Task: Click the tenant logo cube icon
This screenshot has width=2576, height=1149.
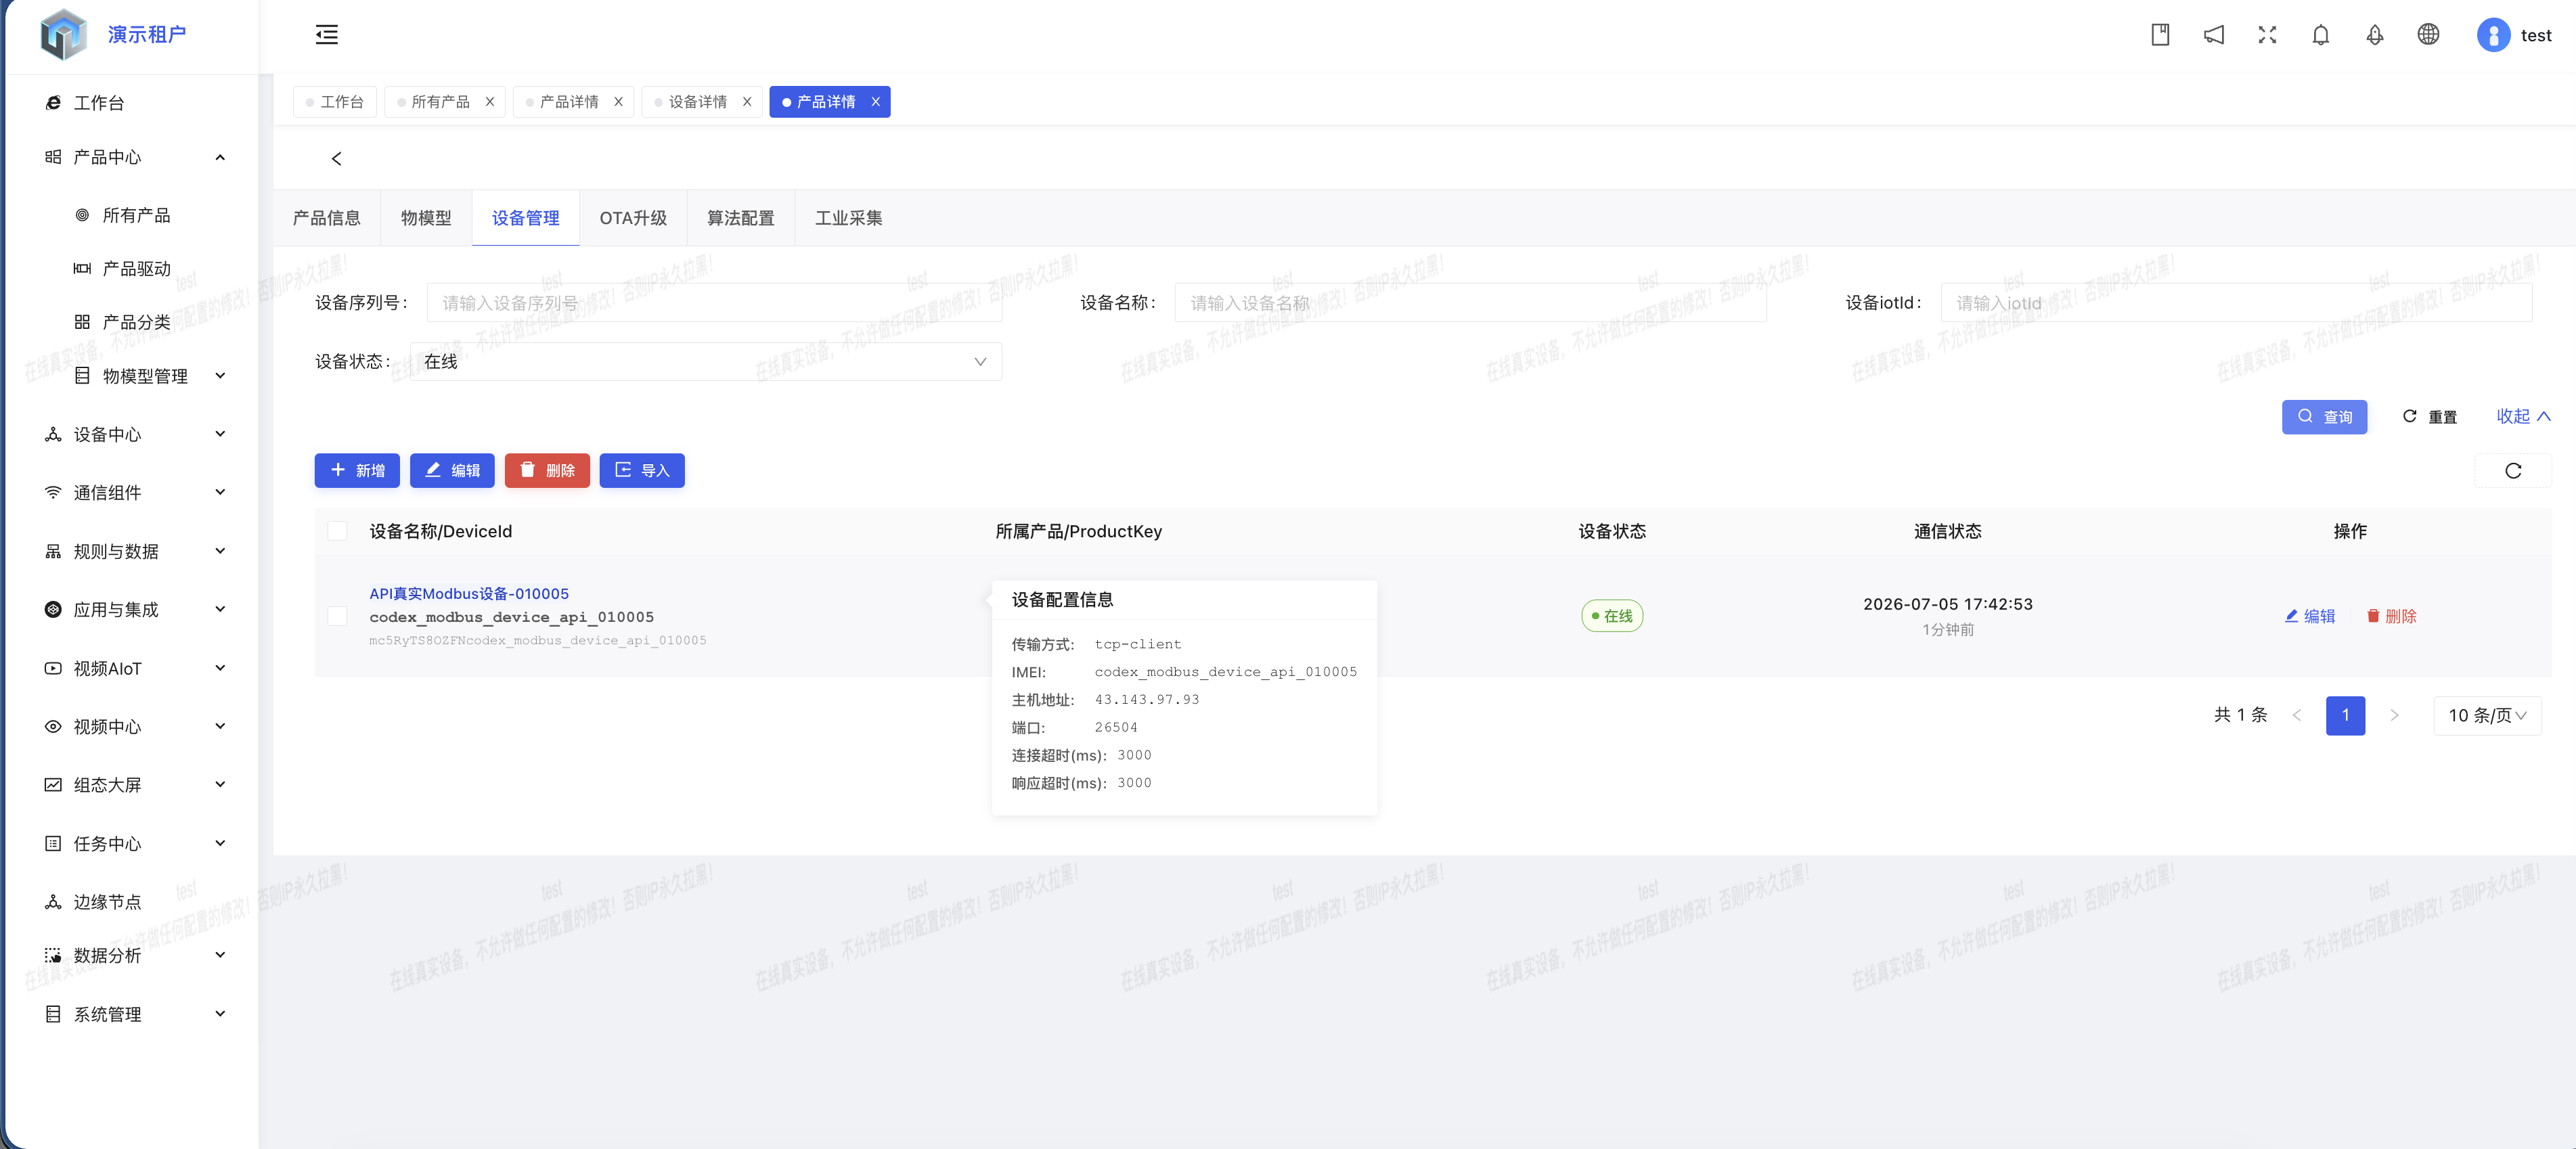Action: coord(64,35)
